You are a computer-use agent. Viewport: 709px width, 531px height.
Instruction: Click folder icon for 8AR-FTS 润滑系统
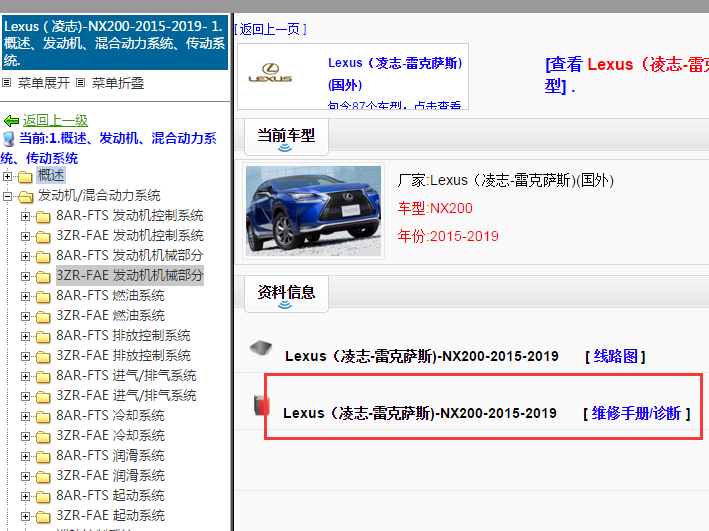coord(43,456)
